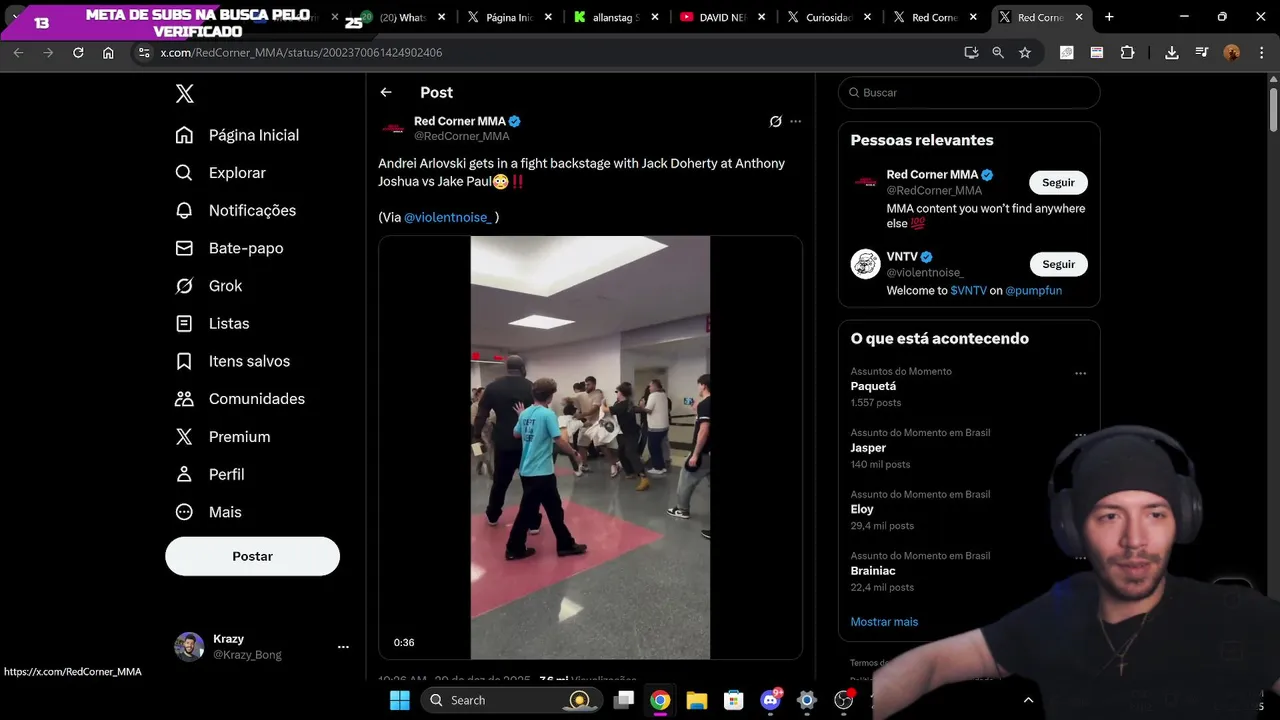This screenshot has height=720, width=1280.
Task: Open OBS Studio from taskbar
Action: coord(844,700)
